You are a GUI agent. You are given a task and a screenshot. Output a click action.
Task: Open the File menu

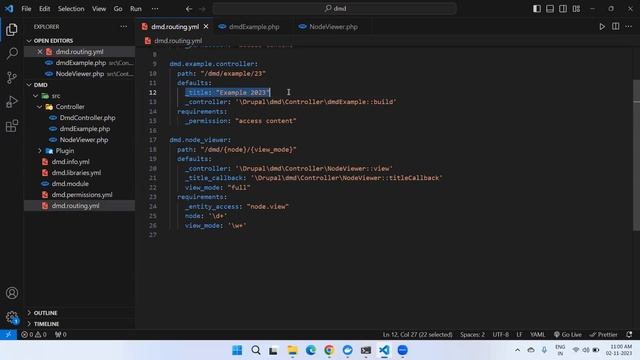pos(26,9)
